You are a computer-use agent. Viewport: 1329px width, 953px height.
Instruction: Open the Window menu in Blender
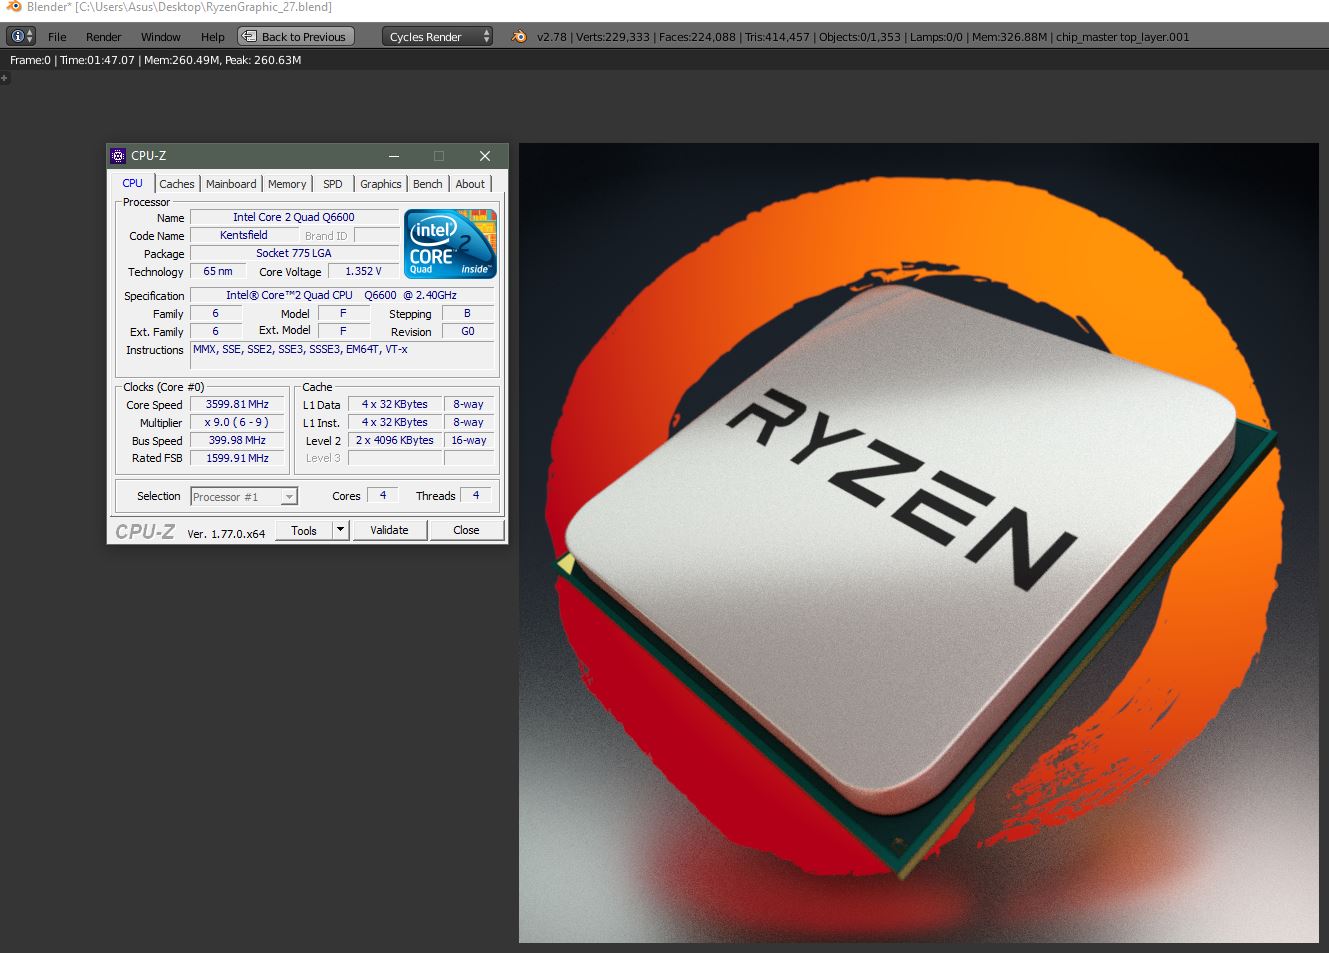(x=161, y=36)
